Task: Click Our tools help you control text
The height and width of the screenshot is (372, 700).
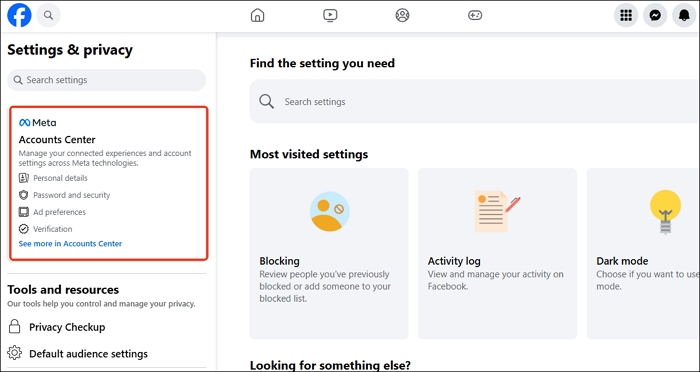Action: pos(101,304)
